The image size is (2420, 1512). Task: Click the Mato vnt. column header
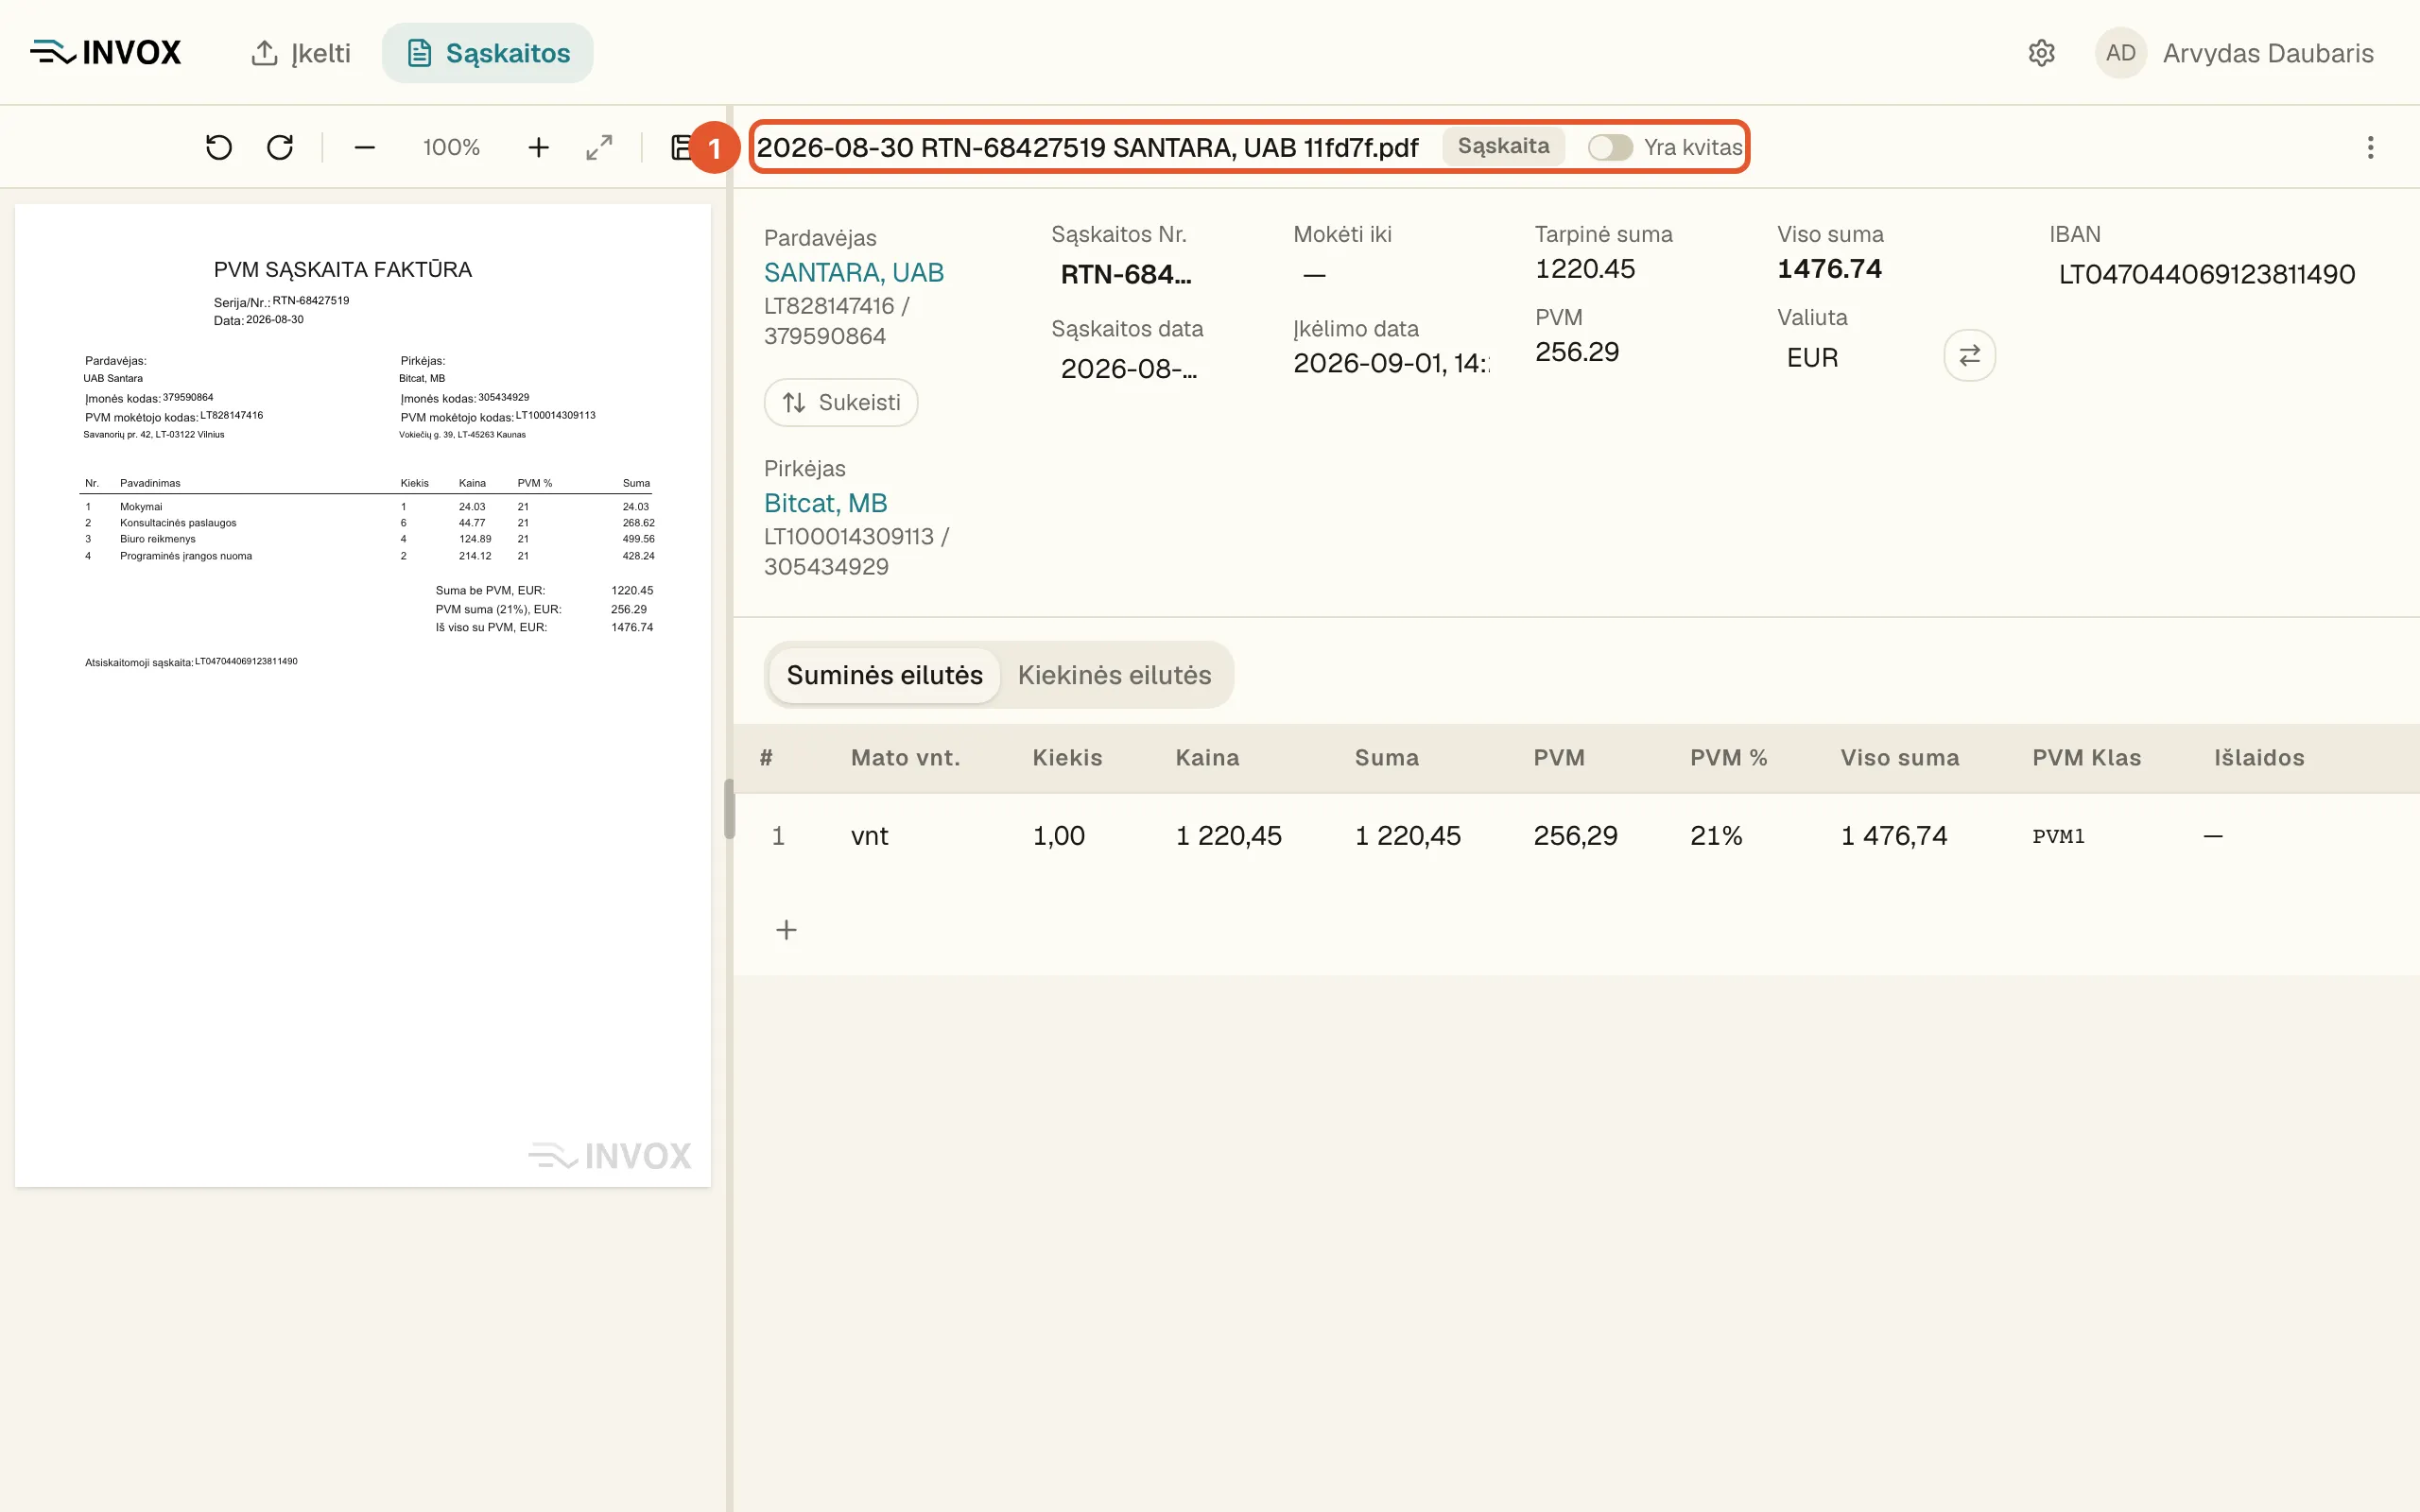click(905, 758)
